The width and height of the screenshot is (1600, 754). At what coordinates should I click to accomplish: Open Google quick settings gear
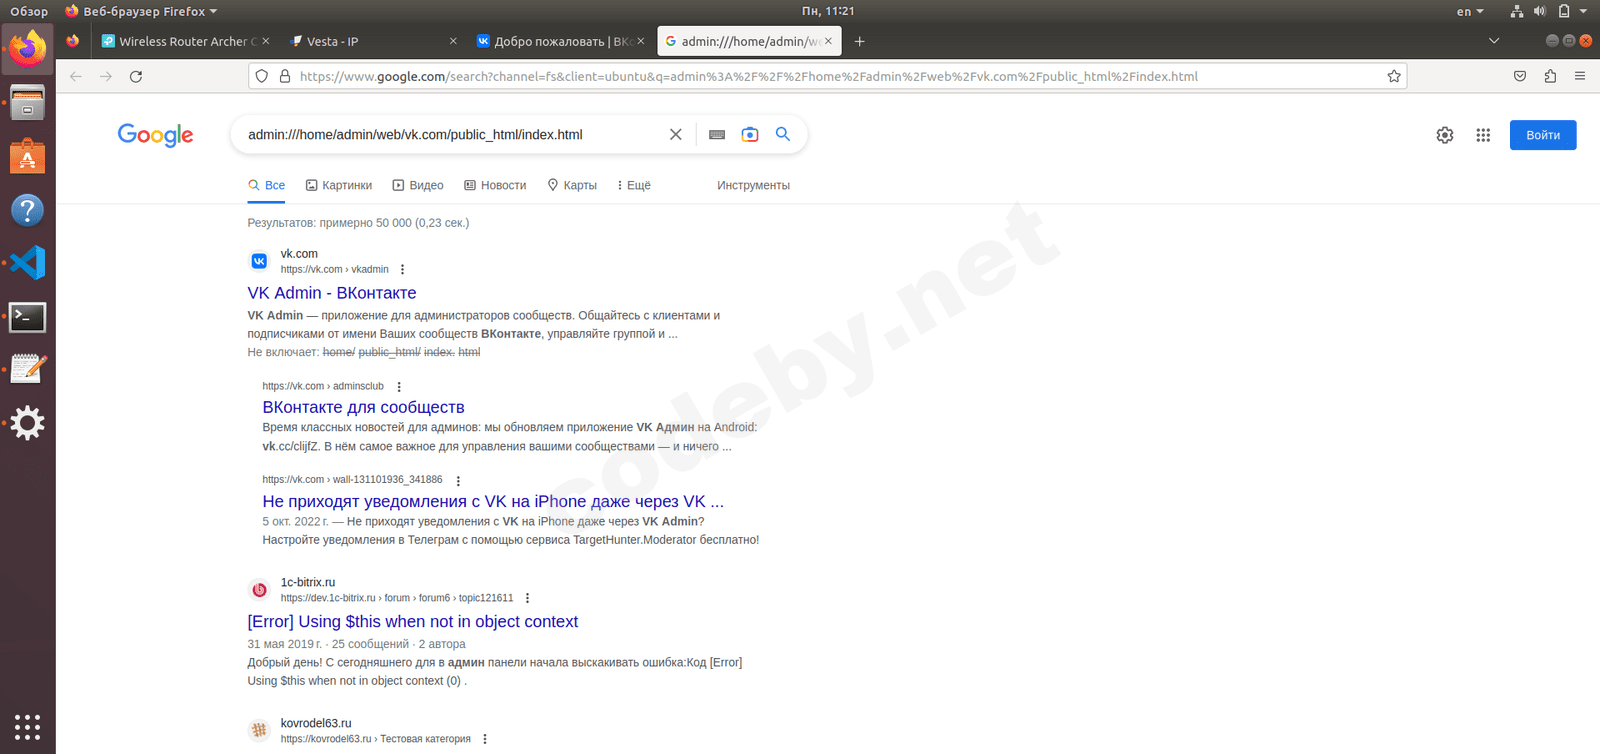coord(1445,135)
